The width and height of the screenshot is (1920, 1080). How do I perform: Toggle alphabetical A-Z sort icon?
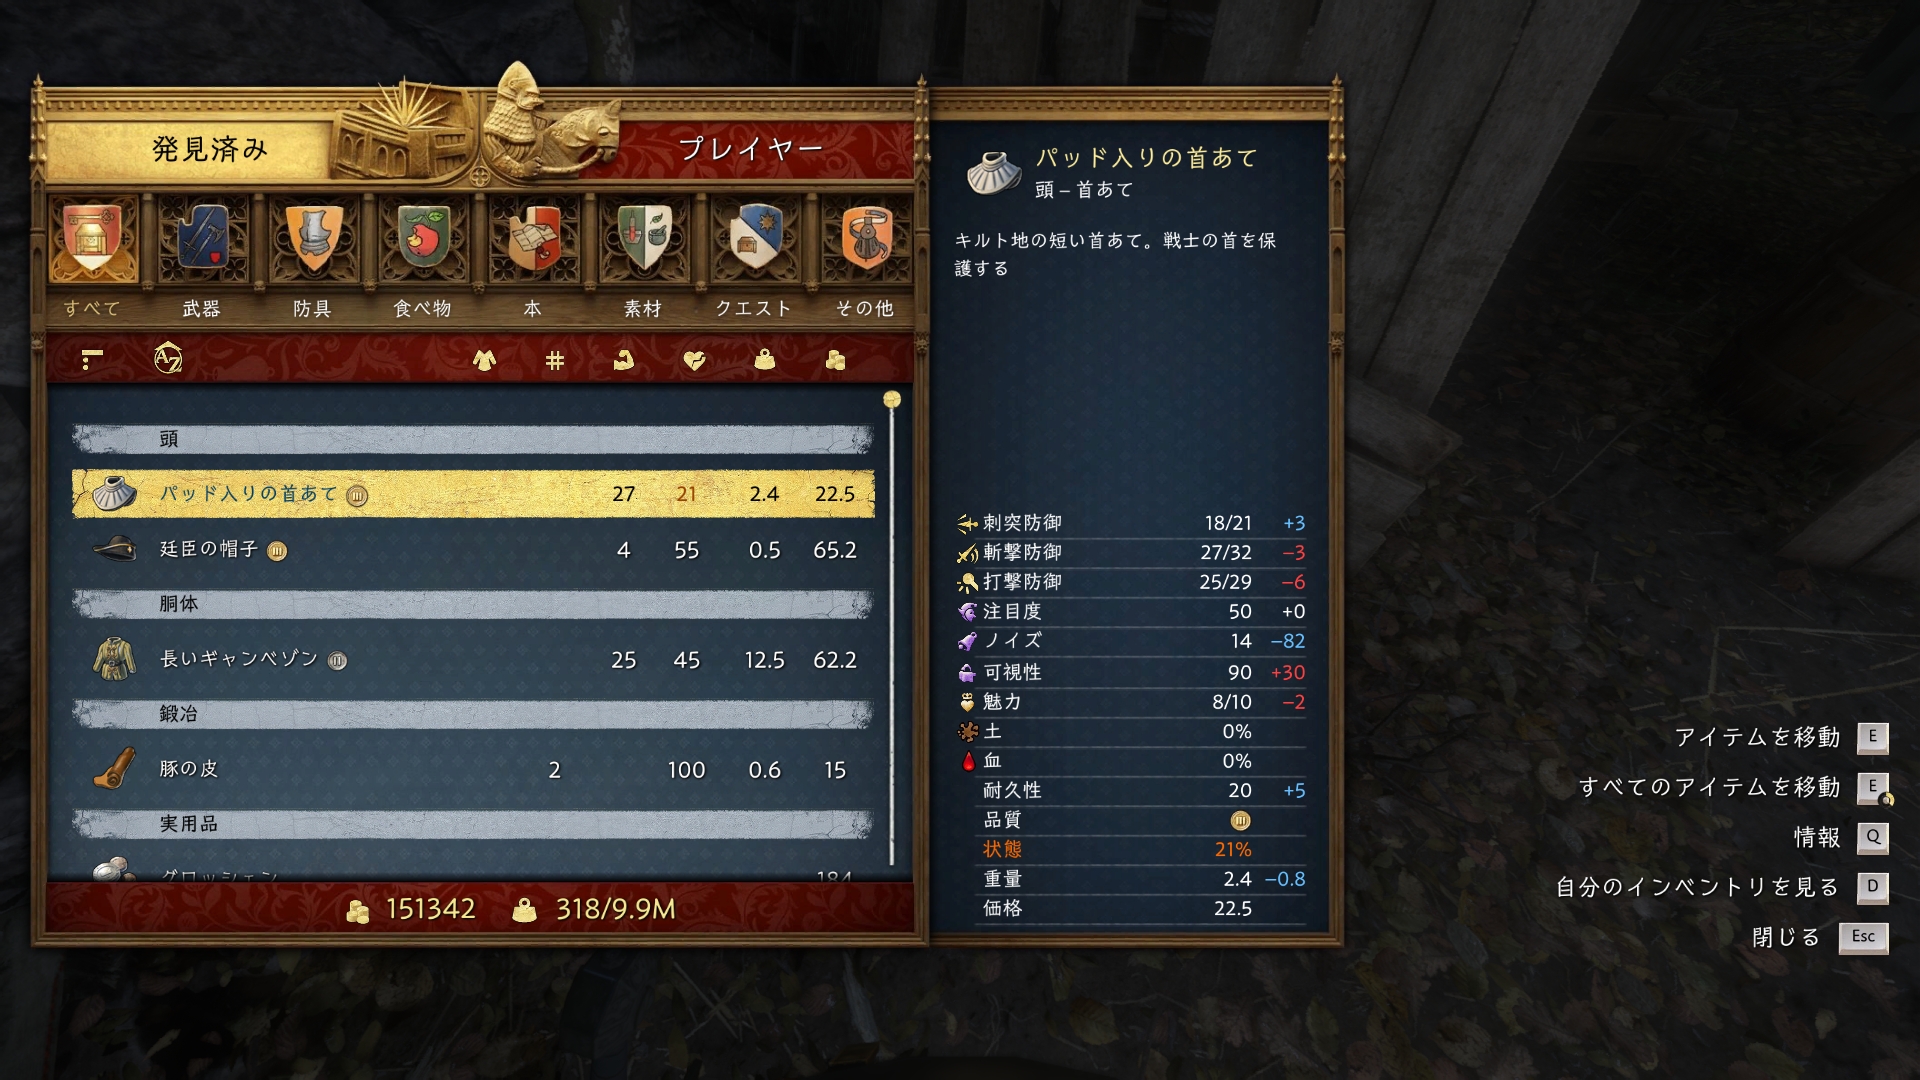(x=168, y=358)
